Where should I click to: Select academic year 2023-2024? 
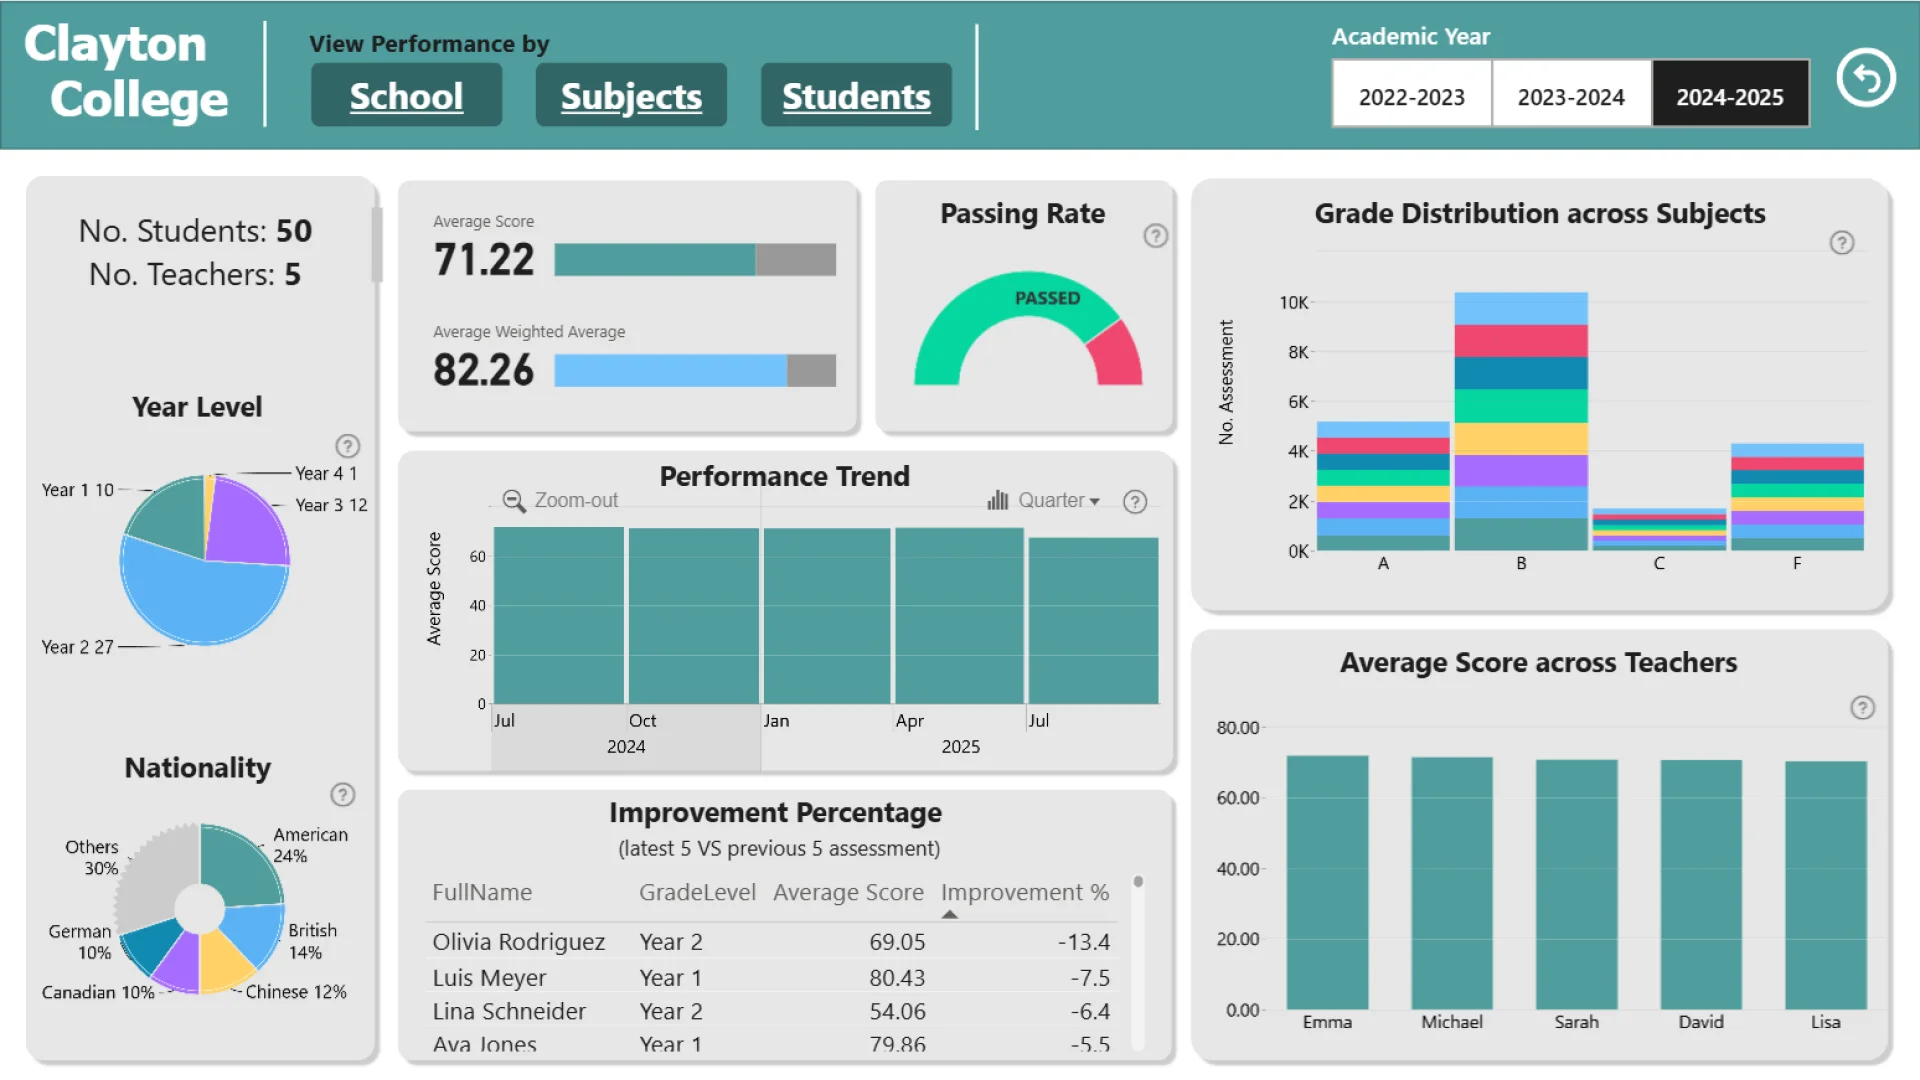pyautogui.click(x=1570, y=97)
